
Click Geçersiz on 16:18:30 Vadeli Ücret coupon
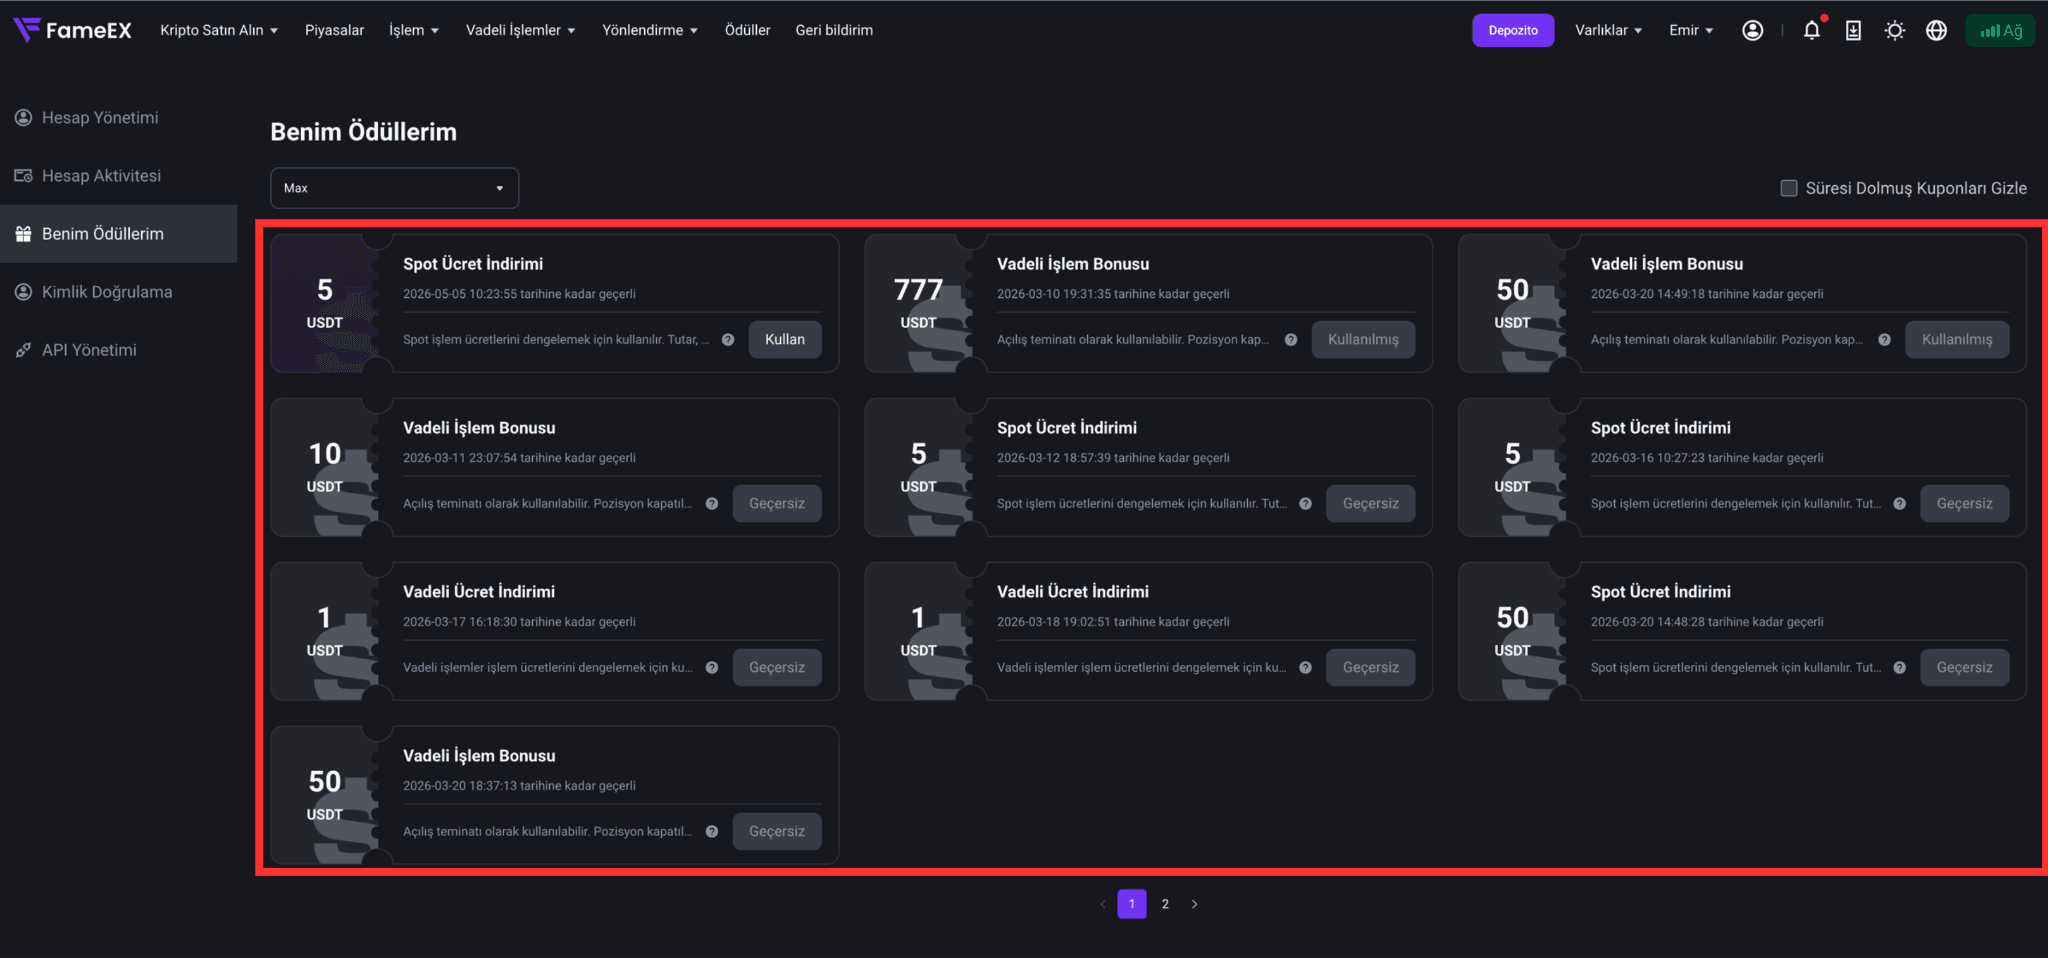777,668
